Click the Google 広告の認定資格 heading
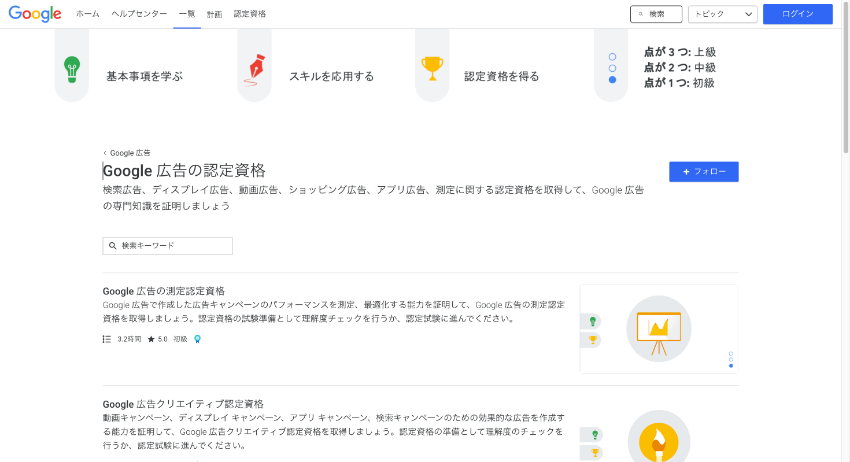 (184, 171)
